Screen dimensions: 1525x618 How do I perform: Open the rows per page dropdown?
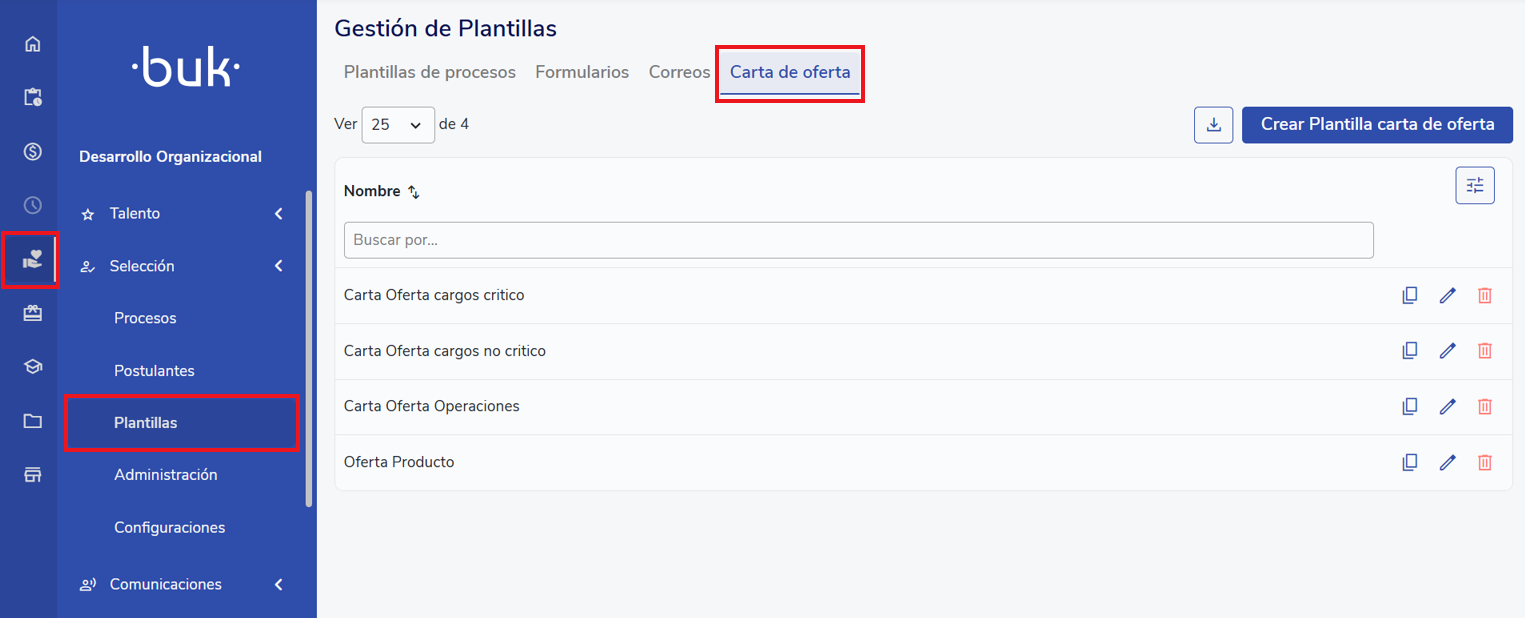pyautogui.click(x=397, y=125)
